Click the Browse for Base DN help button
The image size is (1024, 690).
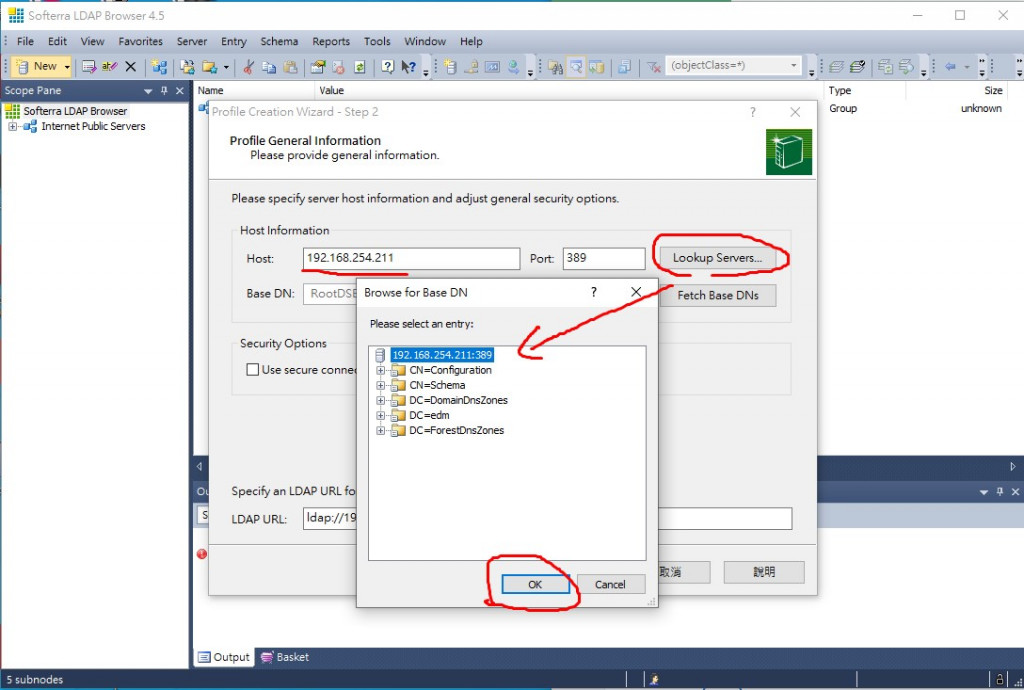point(593,292)
